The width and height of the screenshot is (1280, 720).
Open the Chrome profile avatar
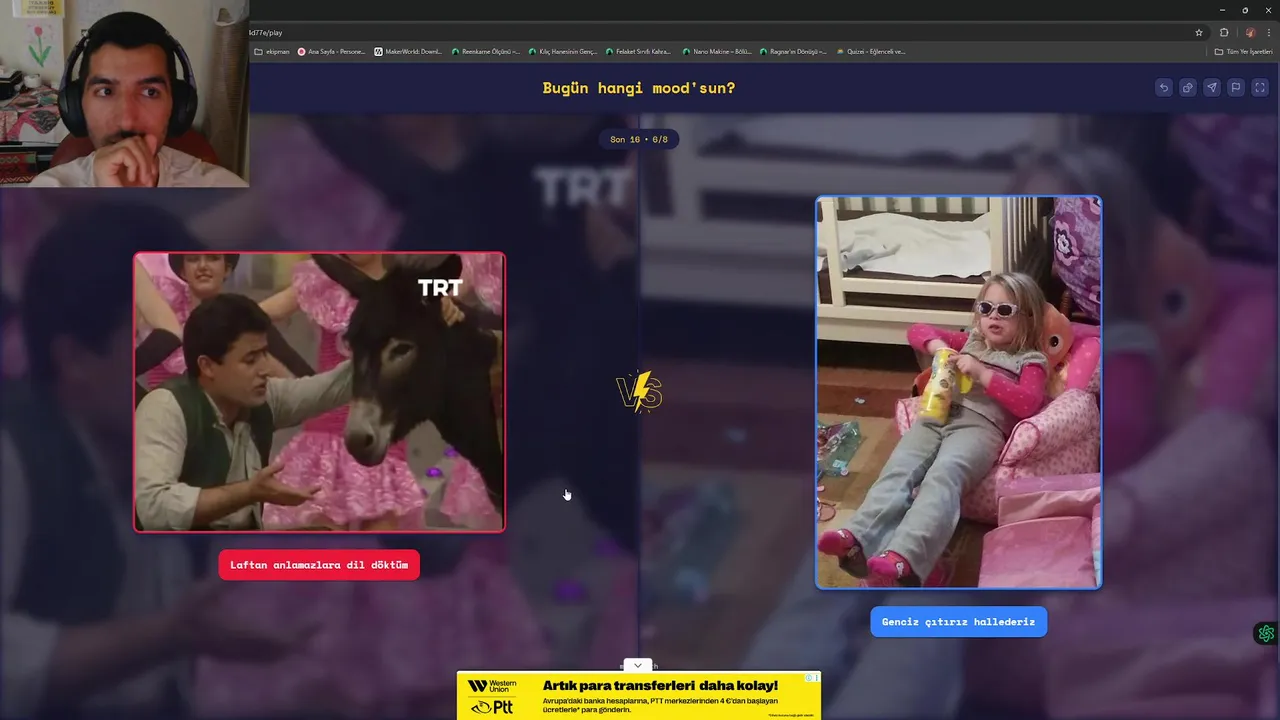tap(1250, 32)
